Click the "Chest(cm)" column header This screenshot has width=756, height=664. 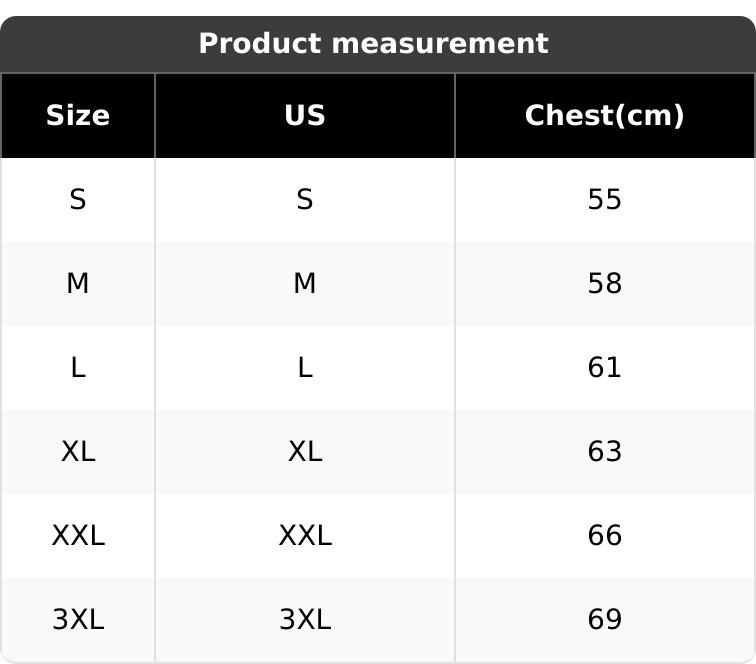[604, 116]
